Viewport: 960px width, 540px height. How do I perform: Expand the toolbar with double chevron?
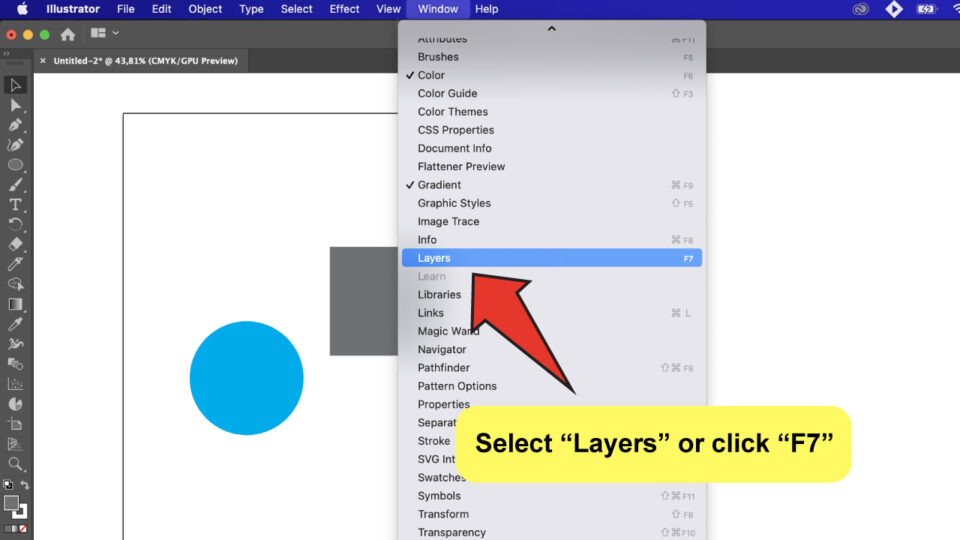[7, 54]
